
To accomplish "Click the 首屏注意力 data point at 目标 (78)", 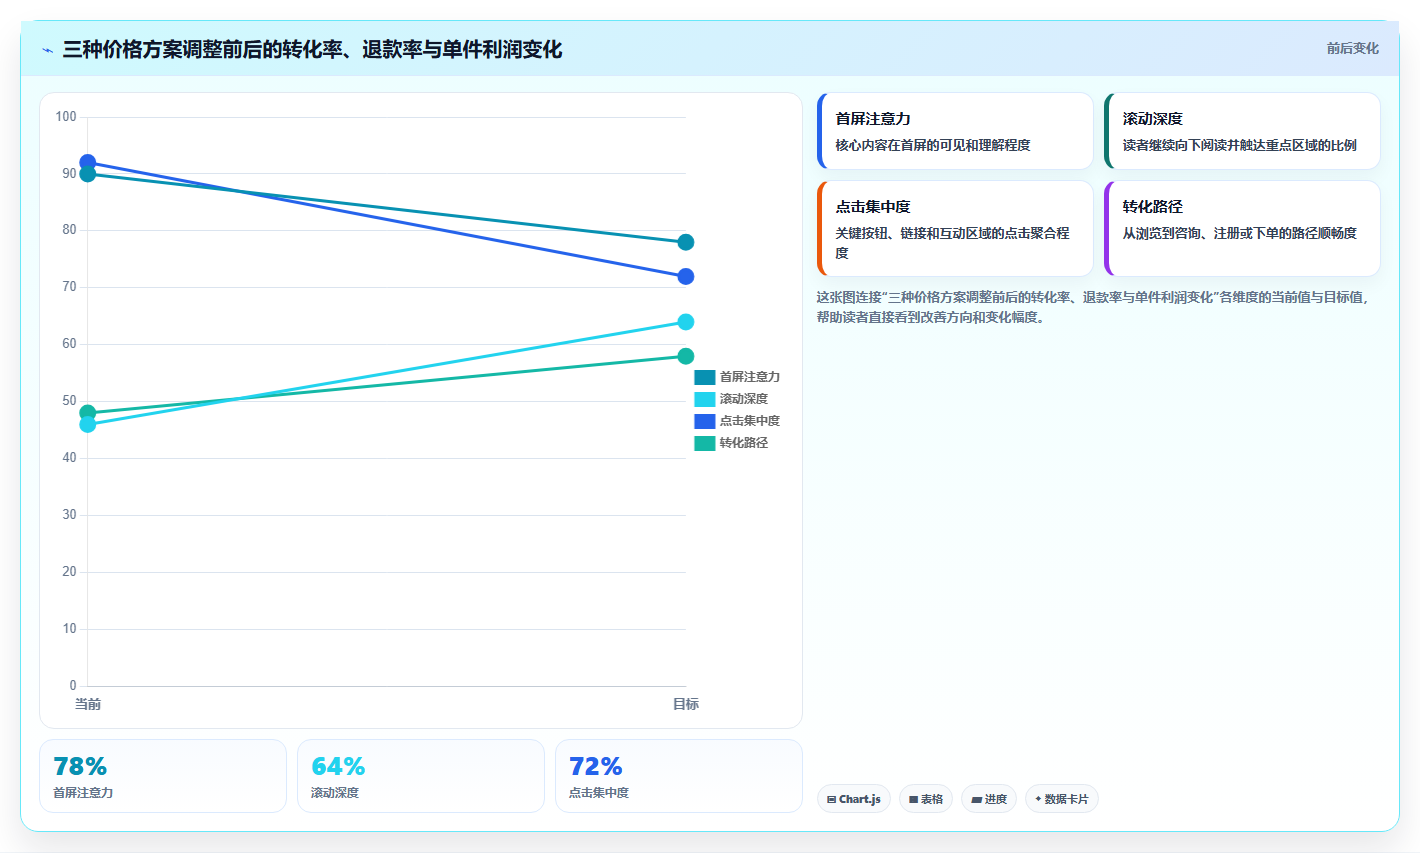I will (x=686, y=242).
